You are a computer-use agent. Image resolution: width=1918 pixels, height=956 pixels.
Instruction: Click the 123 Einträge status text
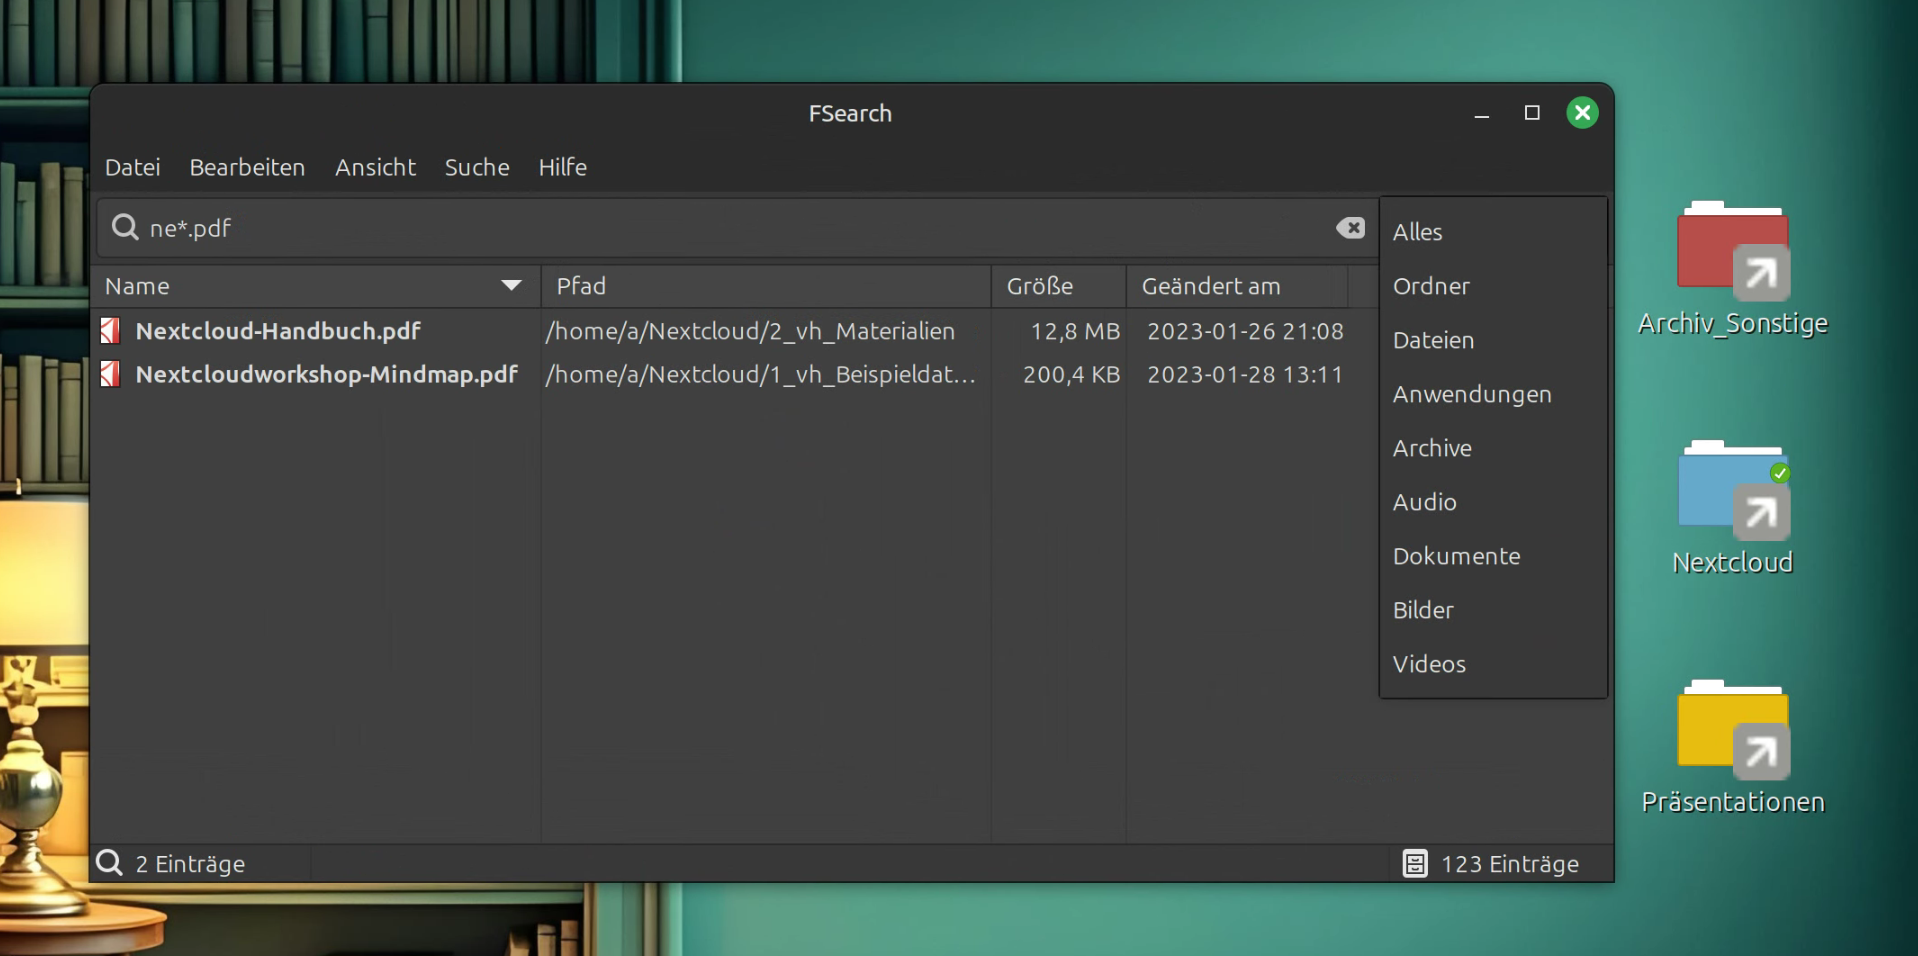[x=1510, y=864]
